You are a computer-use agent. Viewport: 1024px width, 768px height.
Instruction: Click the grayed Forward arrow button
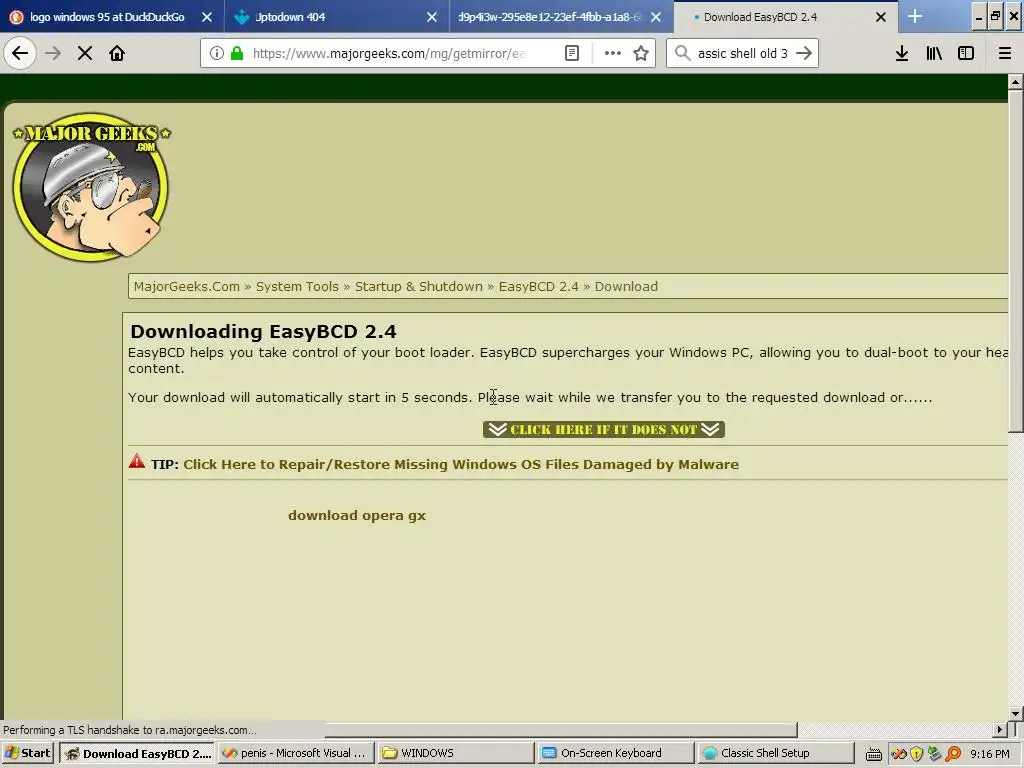click(53, 53)
